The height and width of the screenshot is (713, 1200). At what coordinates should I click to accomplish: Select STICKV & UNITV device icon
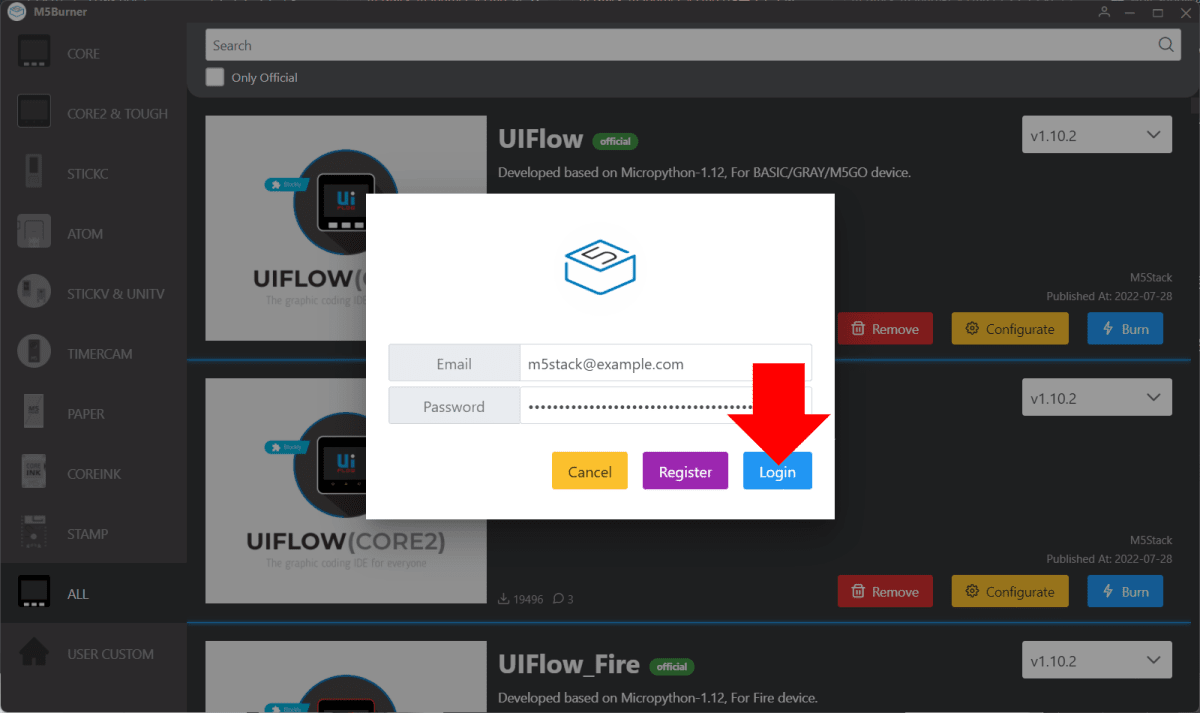pyautogui.click(x=34, y=293)
